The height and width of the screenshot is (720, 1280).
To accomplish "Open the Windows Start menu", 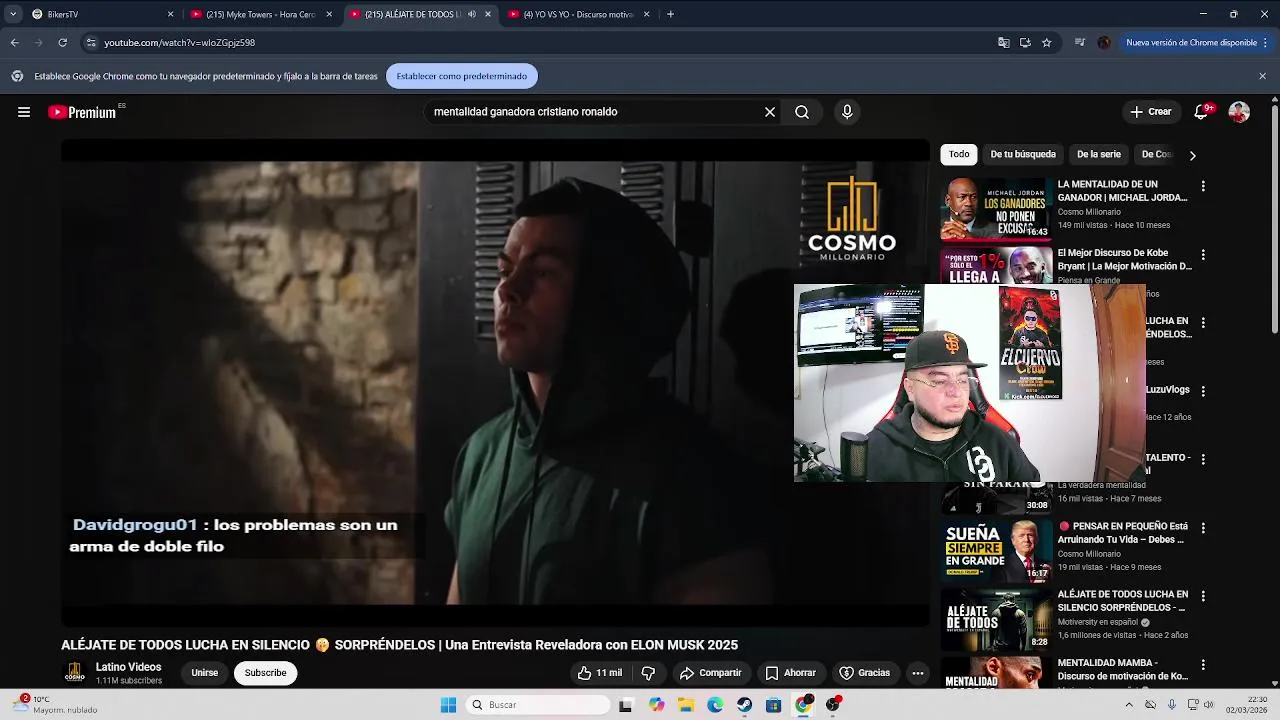I will point(448,705).
